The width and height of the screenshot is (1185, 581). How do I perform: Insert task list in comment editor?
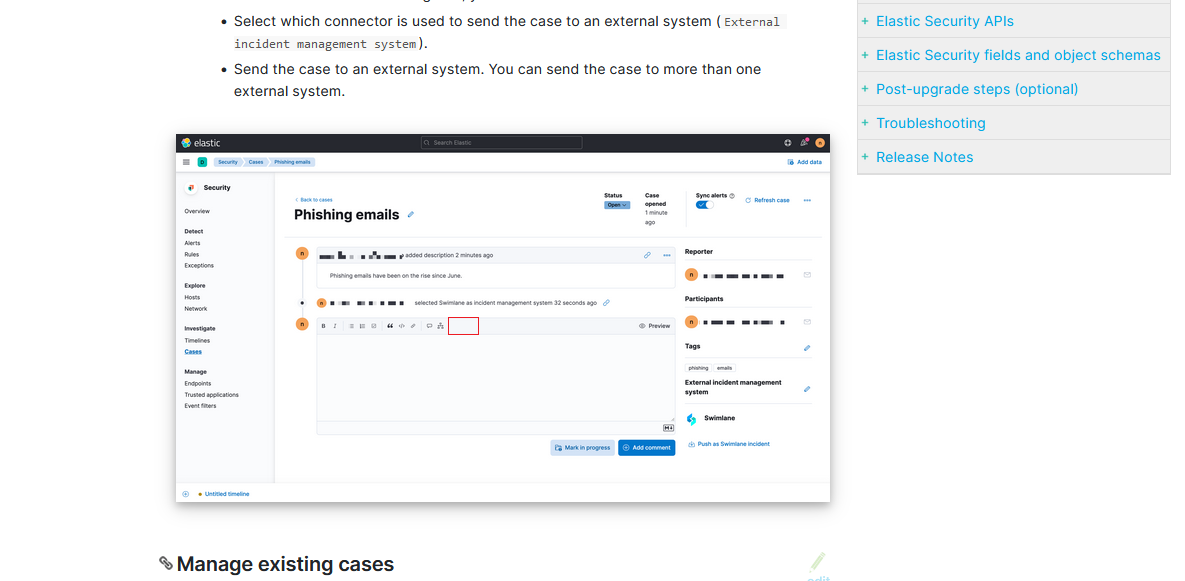[x=373, y=326]
